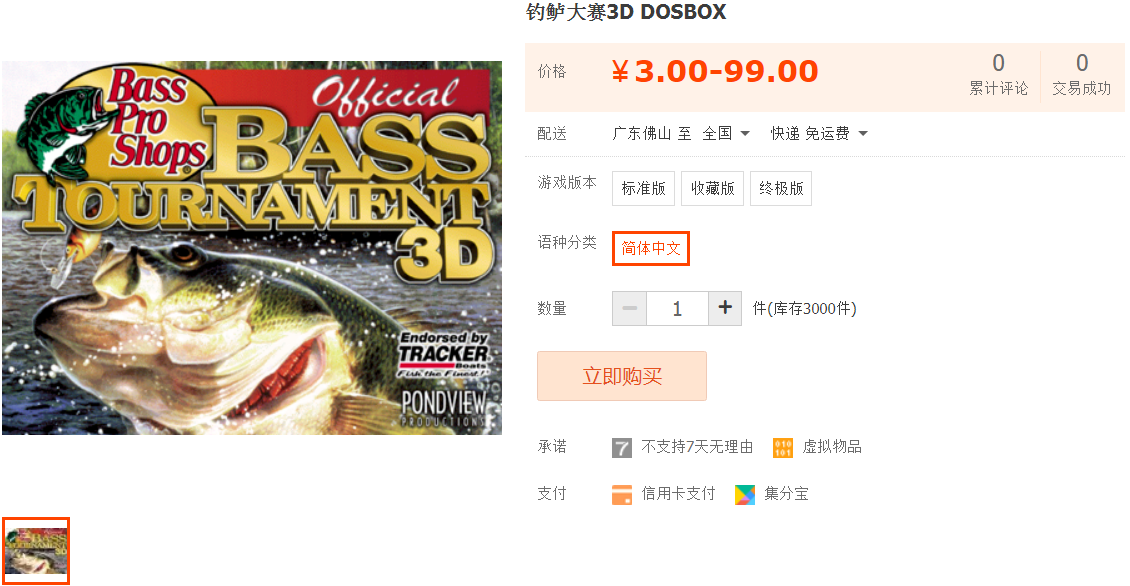The image size is (1130, 586).
Task: Open the 快递 免运费 shipping dropdown
Action: click(819, 133)
